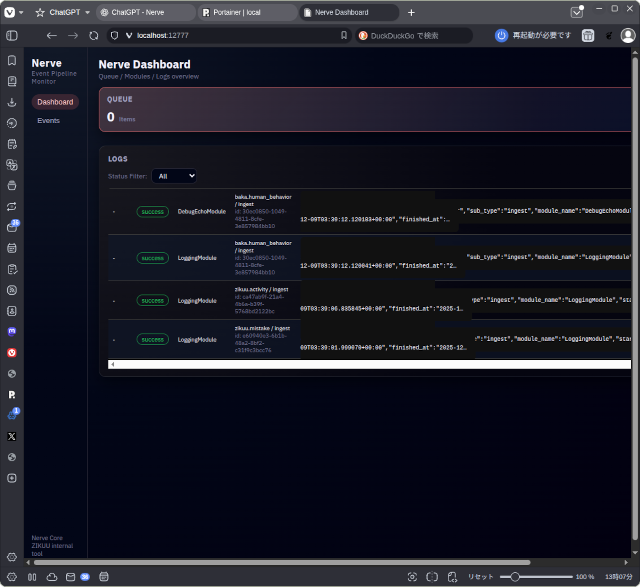The image size is (640, 587).
Task: Open the Vivaldi main menu button
Action: click(10, 12)
